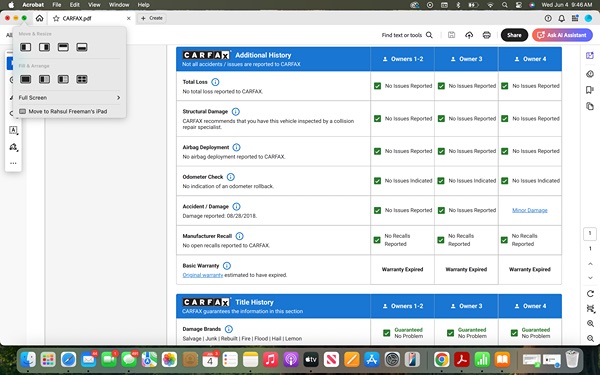The image size is (600, 375).
Task: Show info for Airbag Deployment
Action: (x=236, y=147)
